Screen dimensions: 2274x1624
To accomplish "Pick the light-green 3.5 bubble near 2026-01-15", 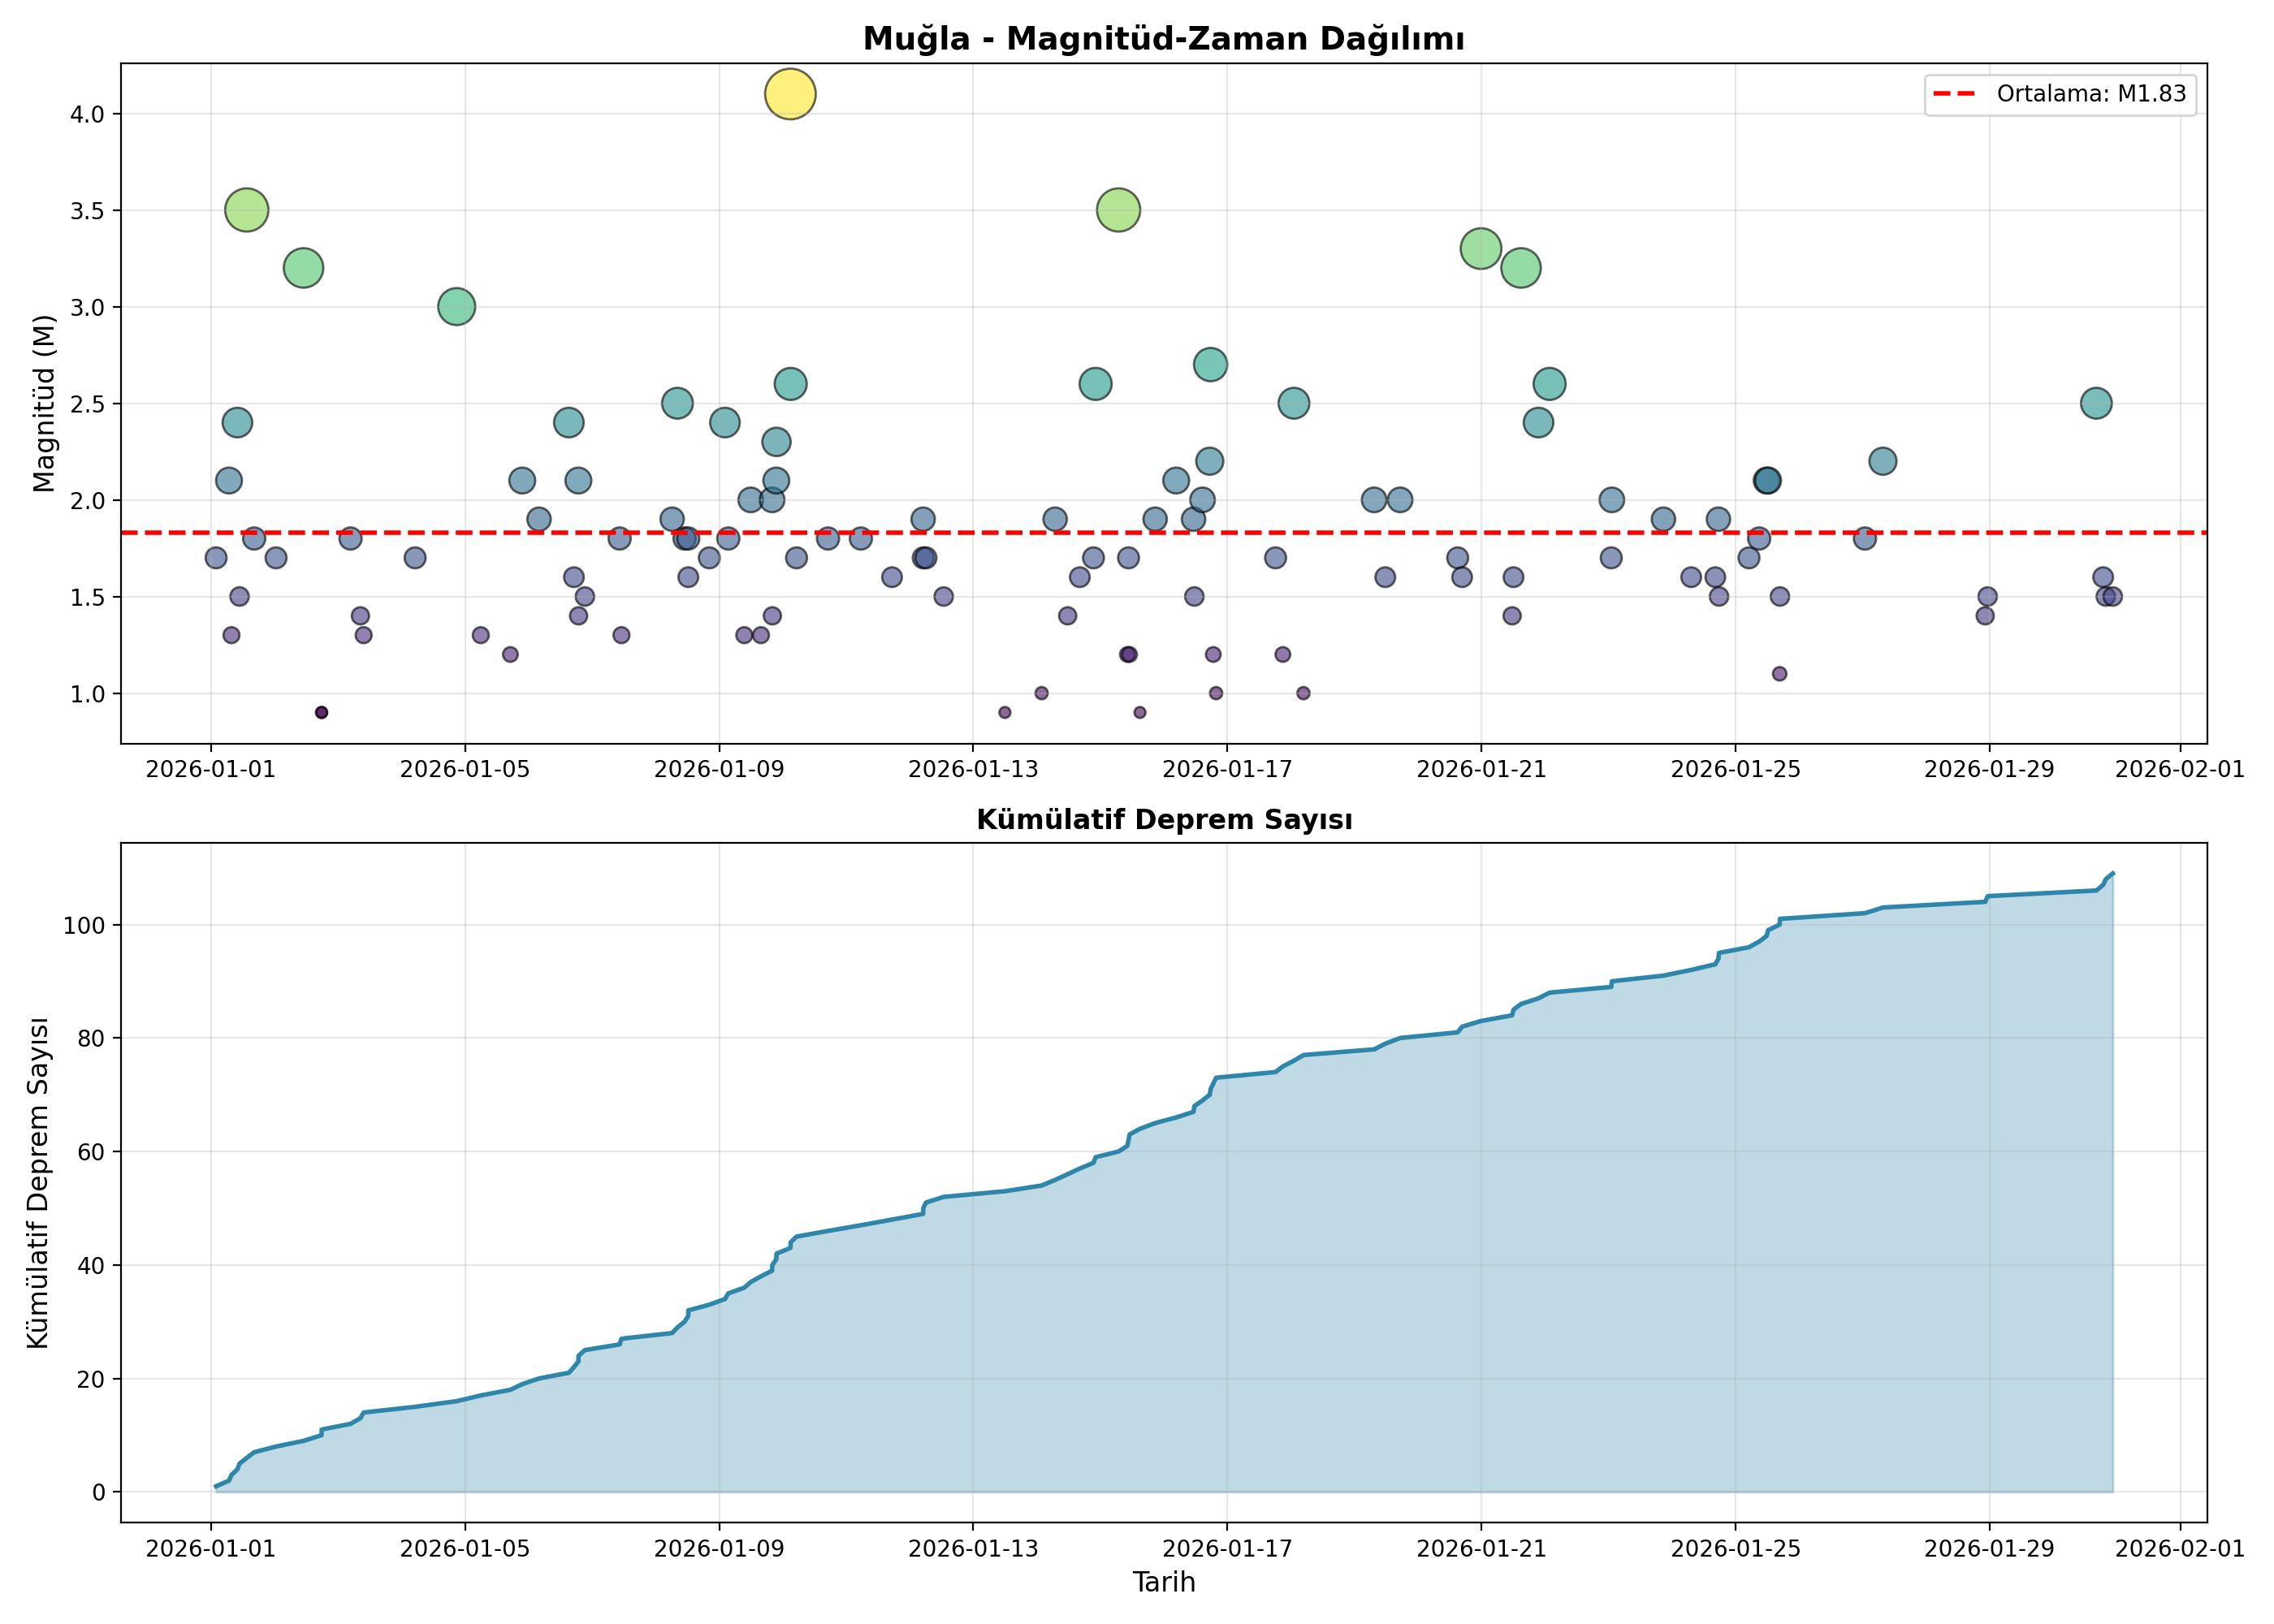I will click(x=1118, y=210).
